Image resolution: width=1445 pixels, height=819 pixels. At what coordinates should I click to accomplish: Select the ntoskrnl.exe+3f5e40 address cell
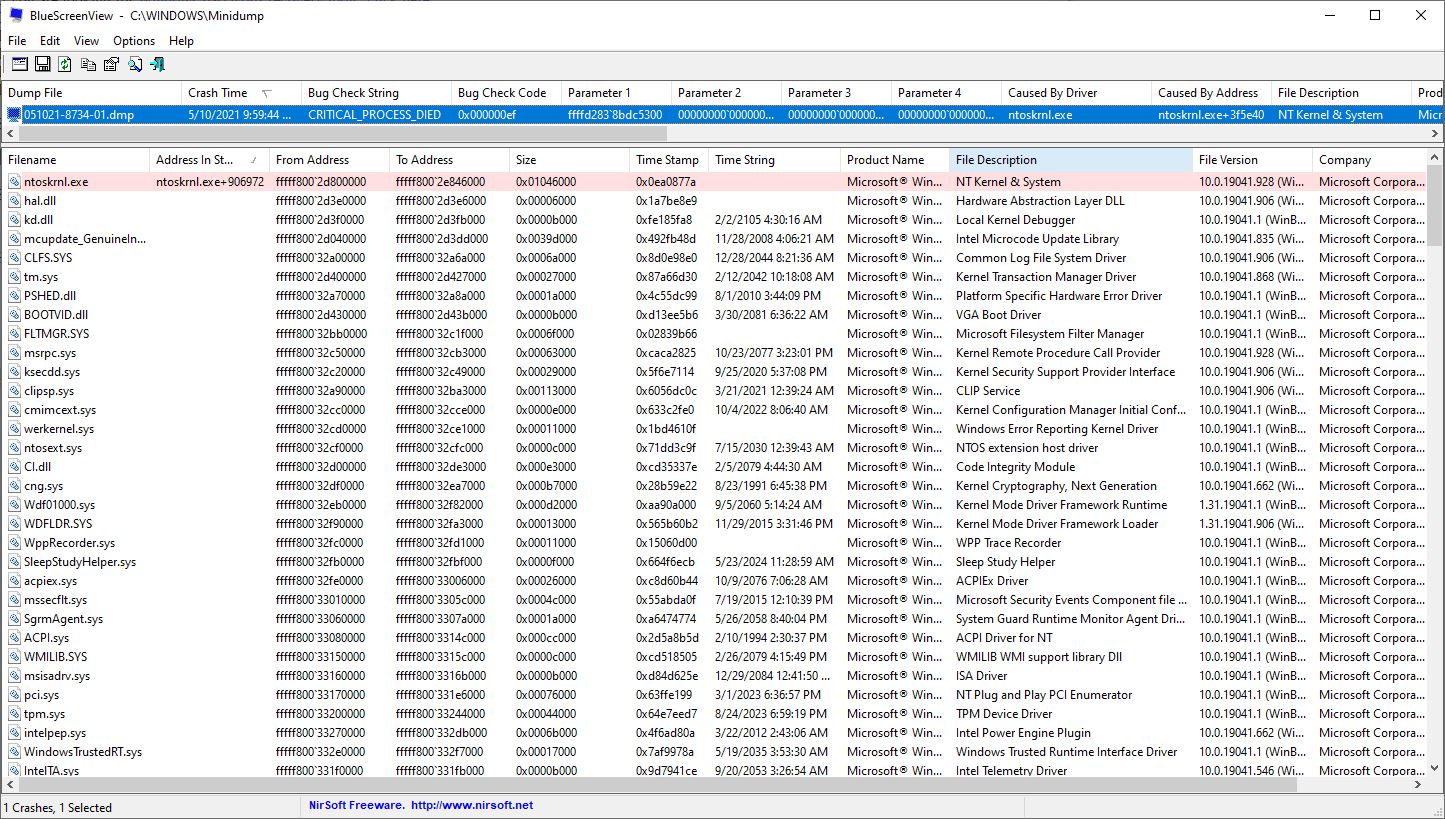point(1211,115)
